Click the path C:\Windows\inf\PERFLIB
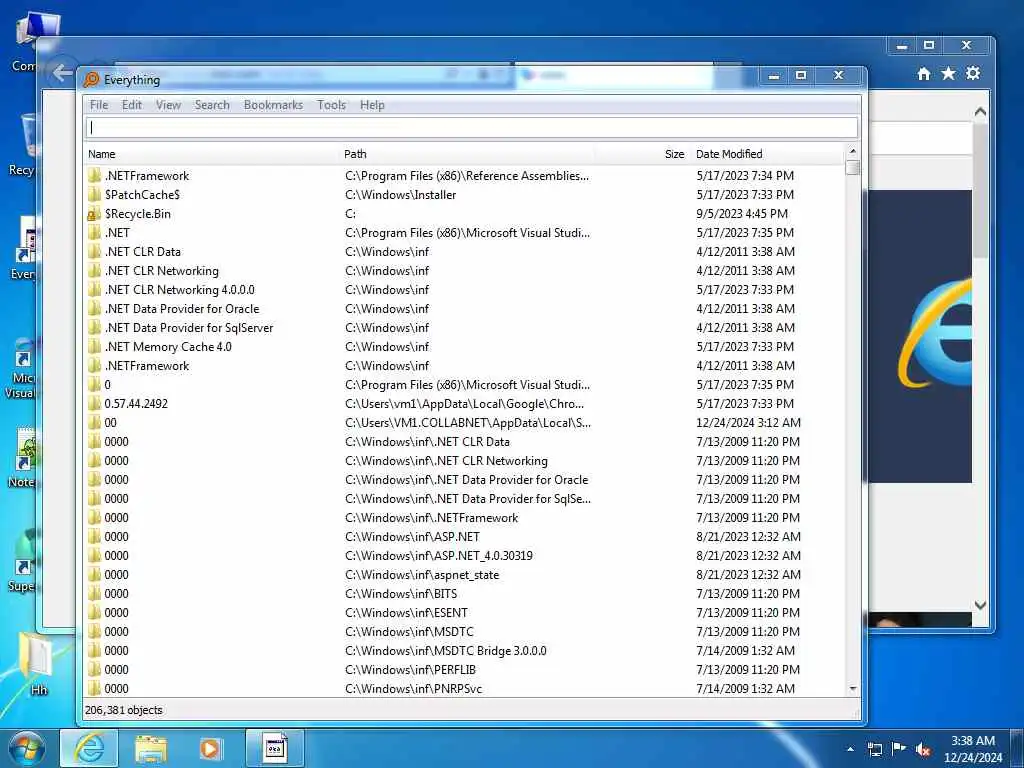 (x=410, y=669)
